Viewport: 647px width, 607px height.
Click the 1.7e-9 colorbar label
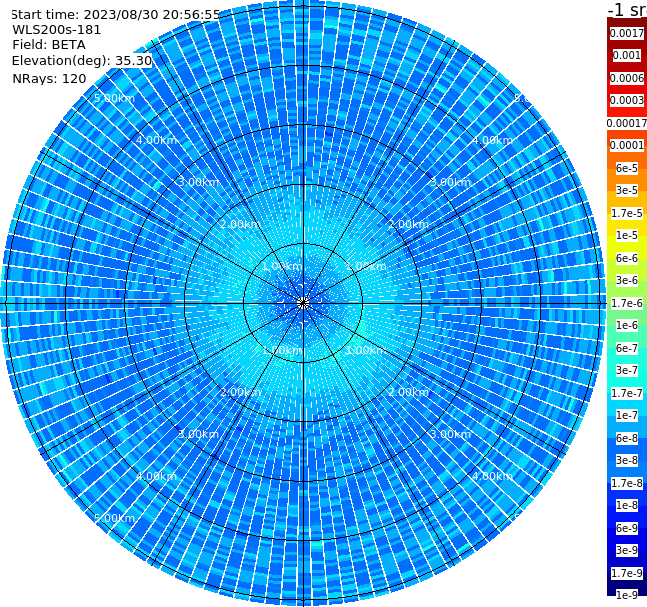coord(627,573)
